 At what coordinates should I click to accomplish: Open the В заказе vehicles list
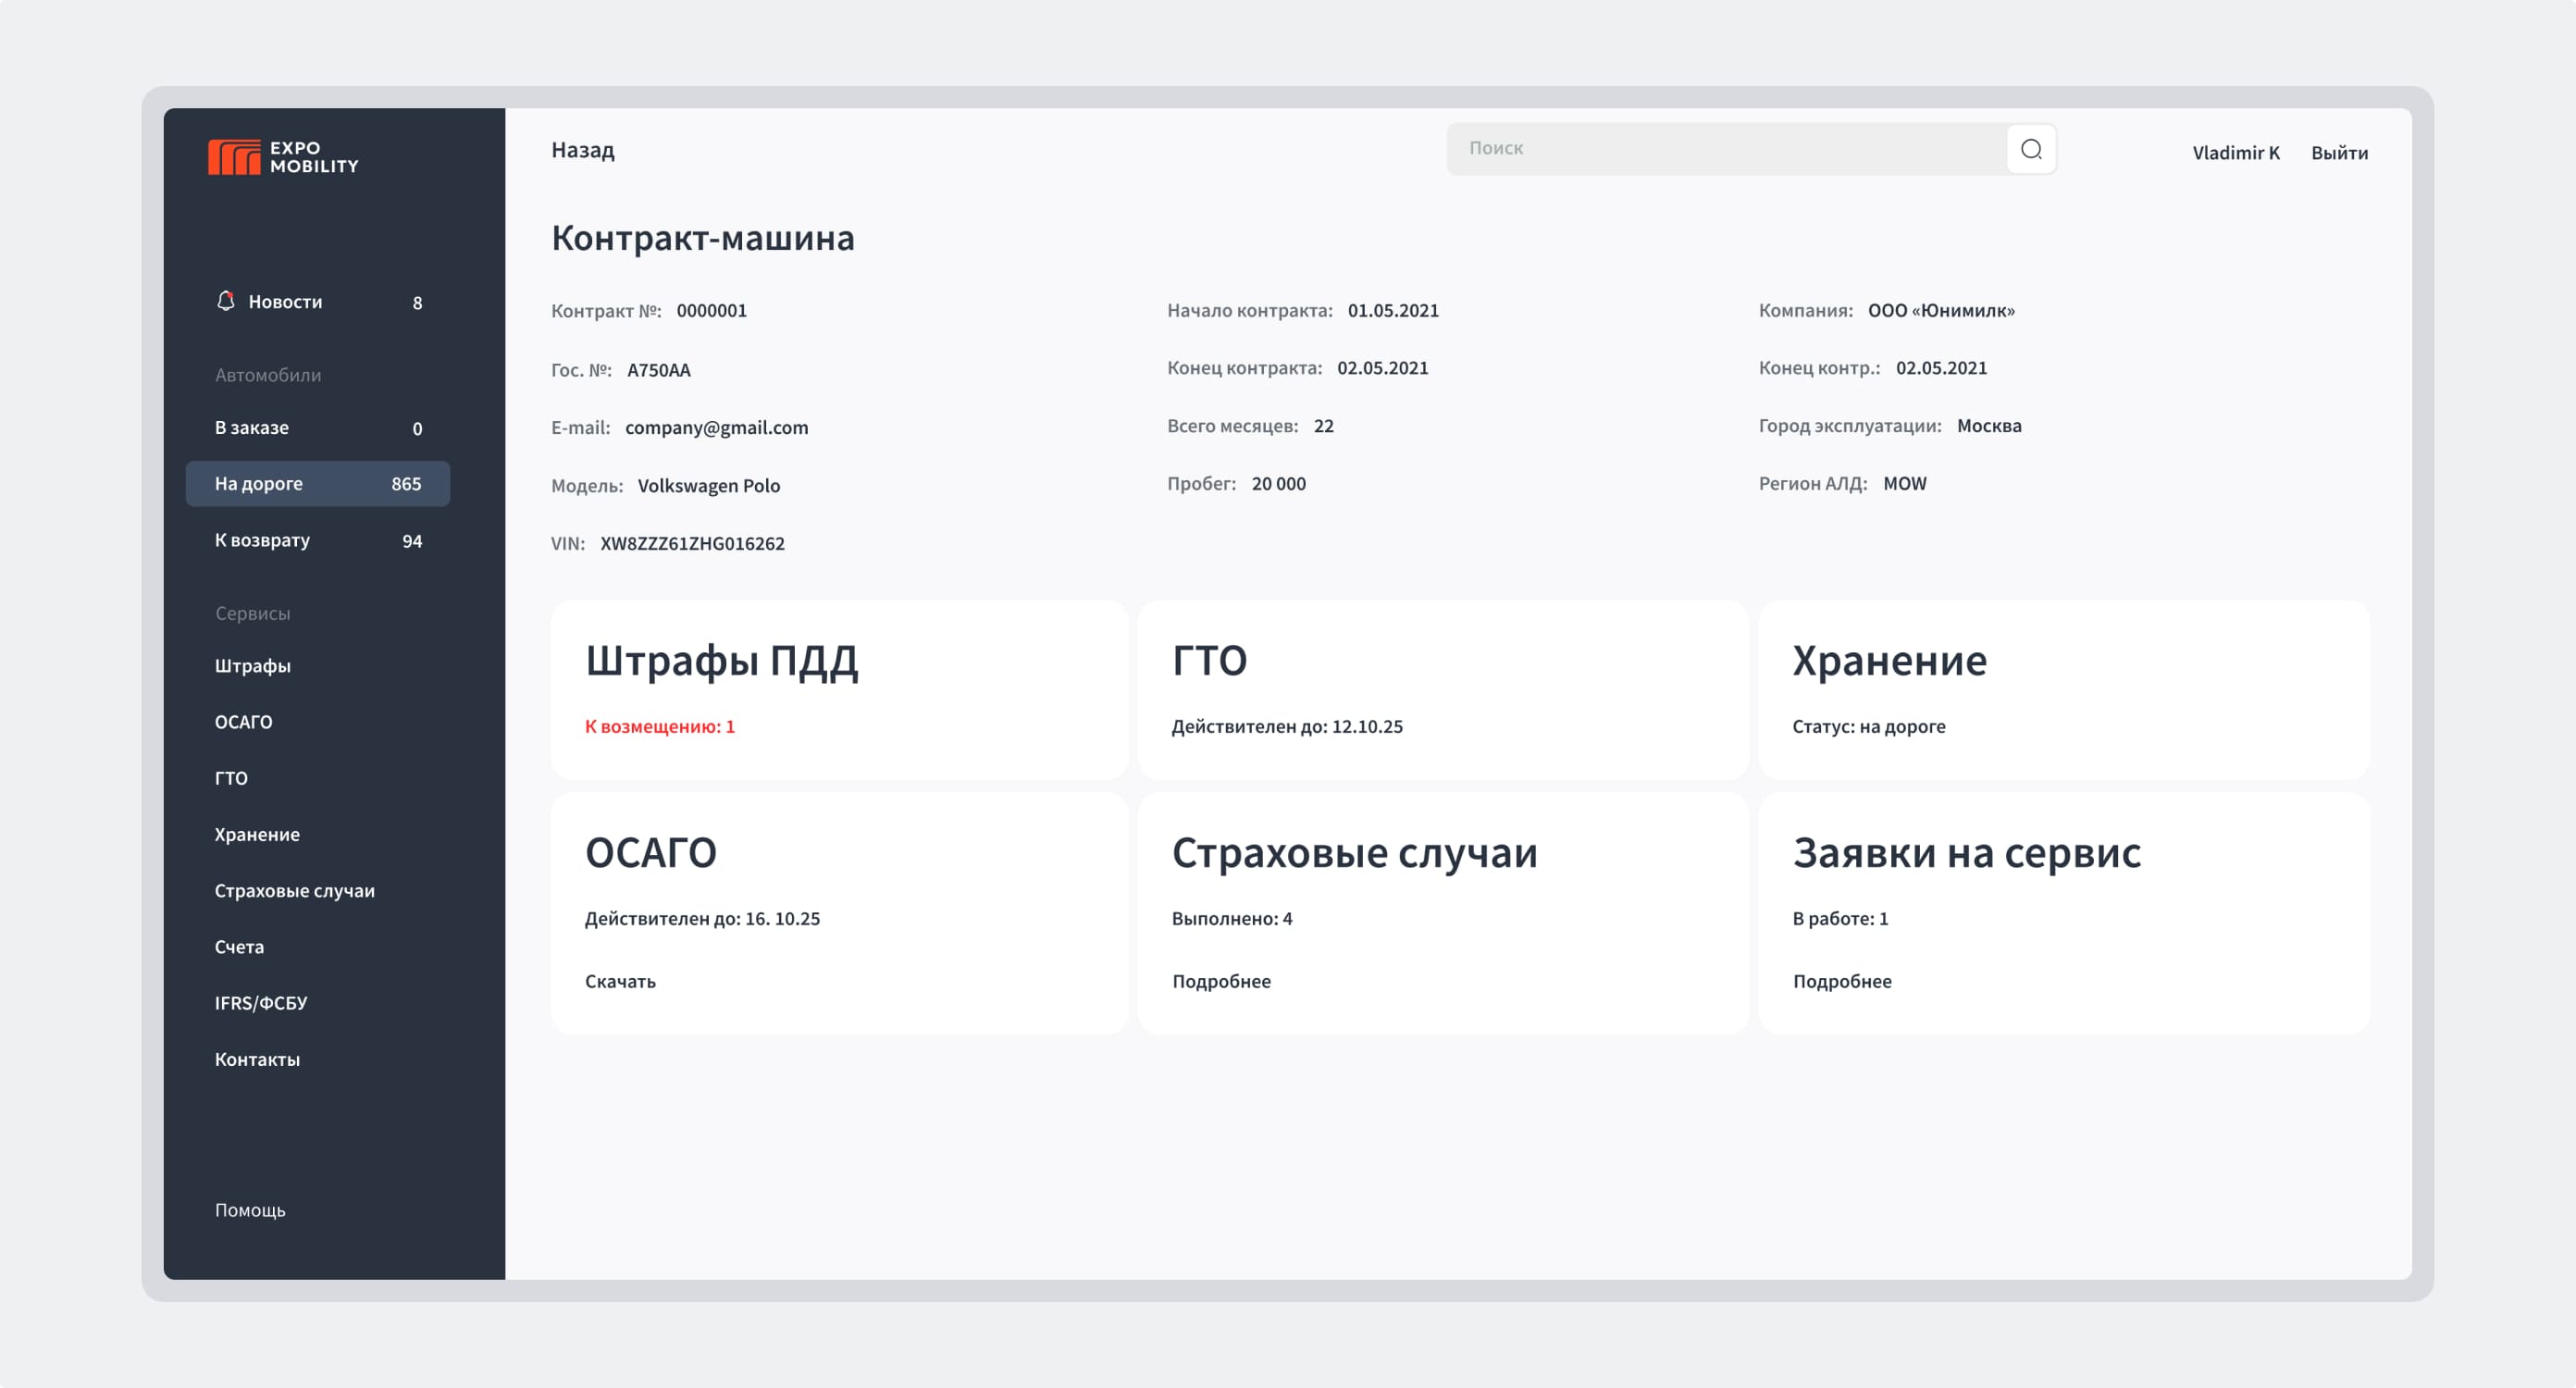(x=249, y=427)
